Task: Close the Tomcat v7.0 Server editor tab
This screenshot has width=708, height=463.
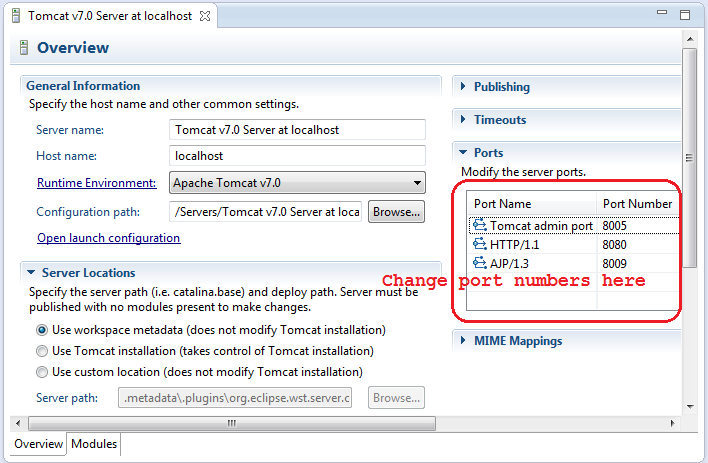Action: tap(205, 16)
